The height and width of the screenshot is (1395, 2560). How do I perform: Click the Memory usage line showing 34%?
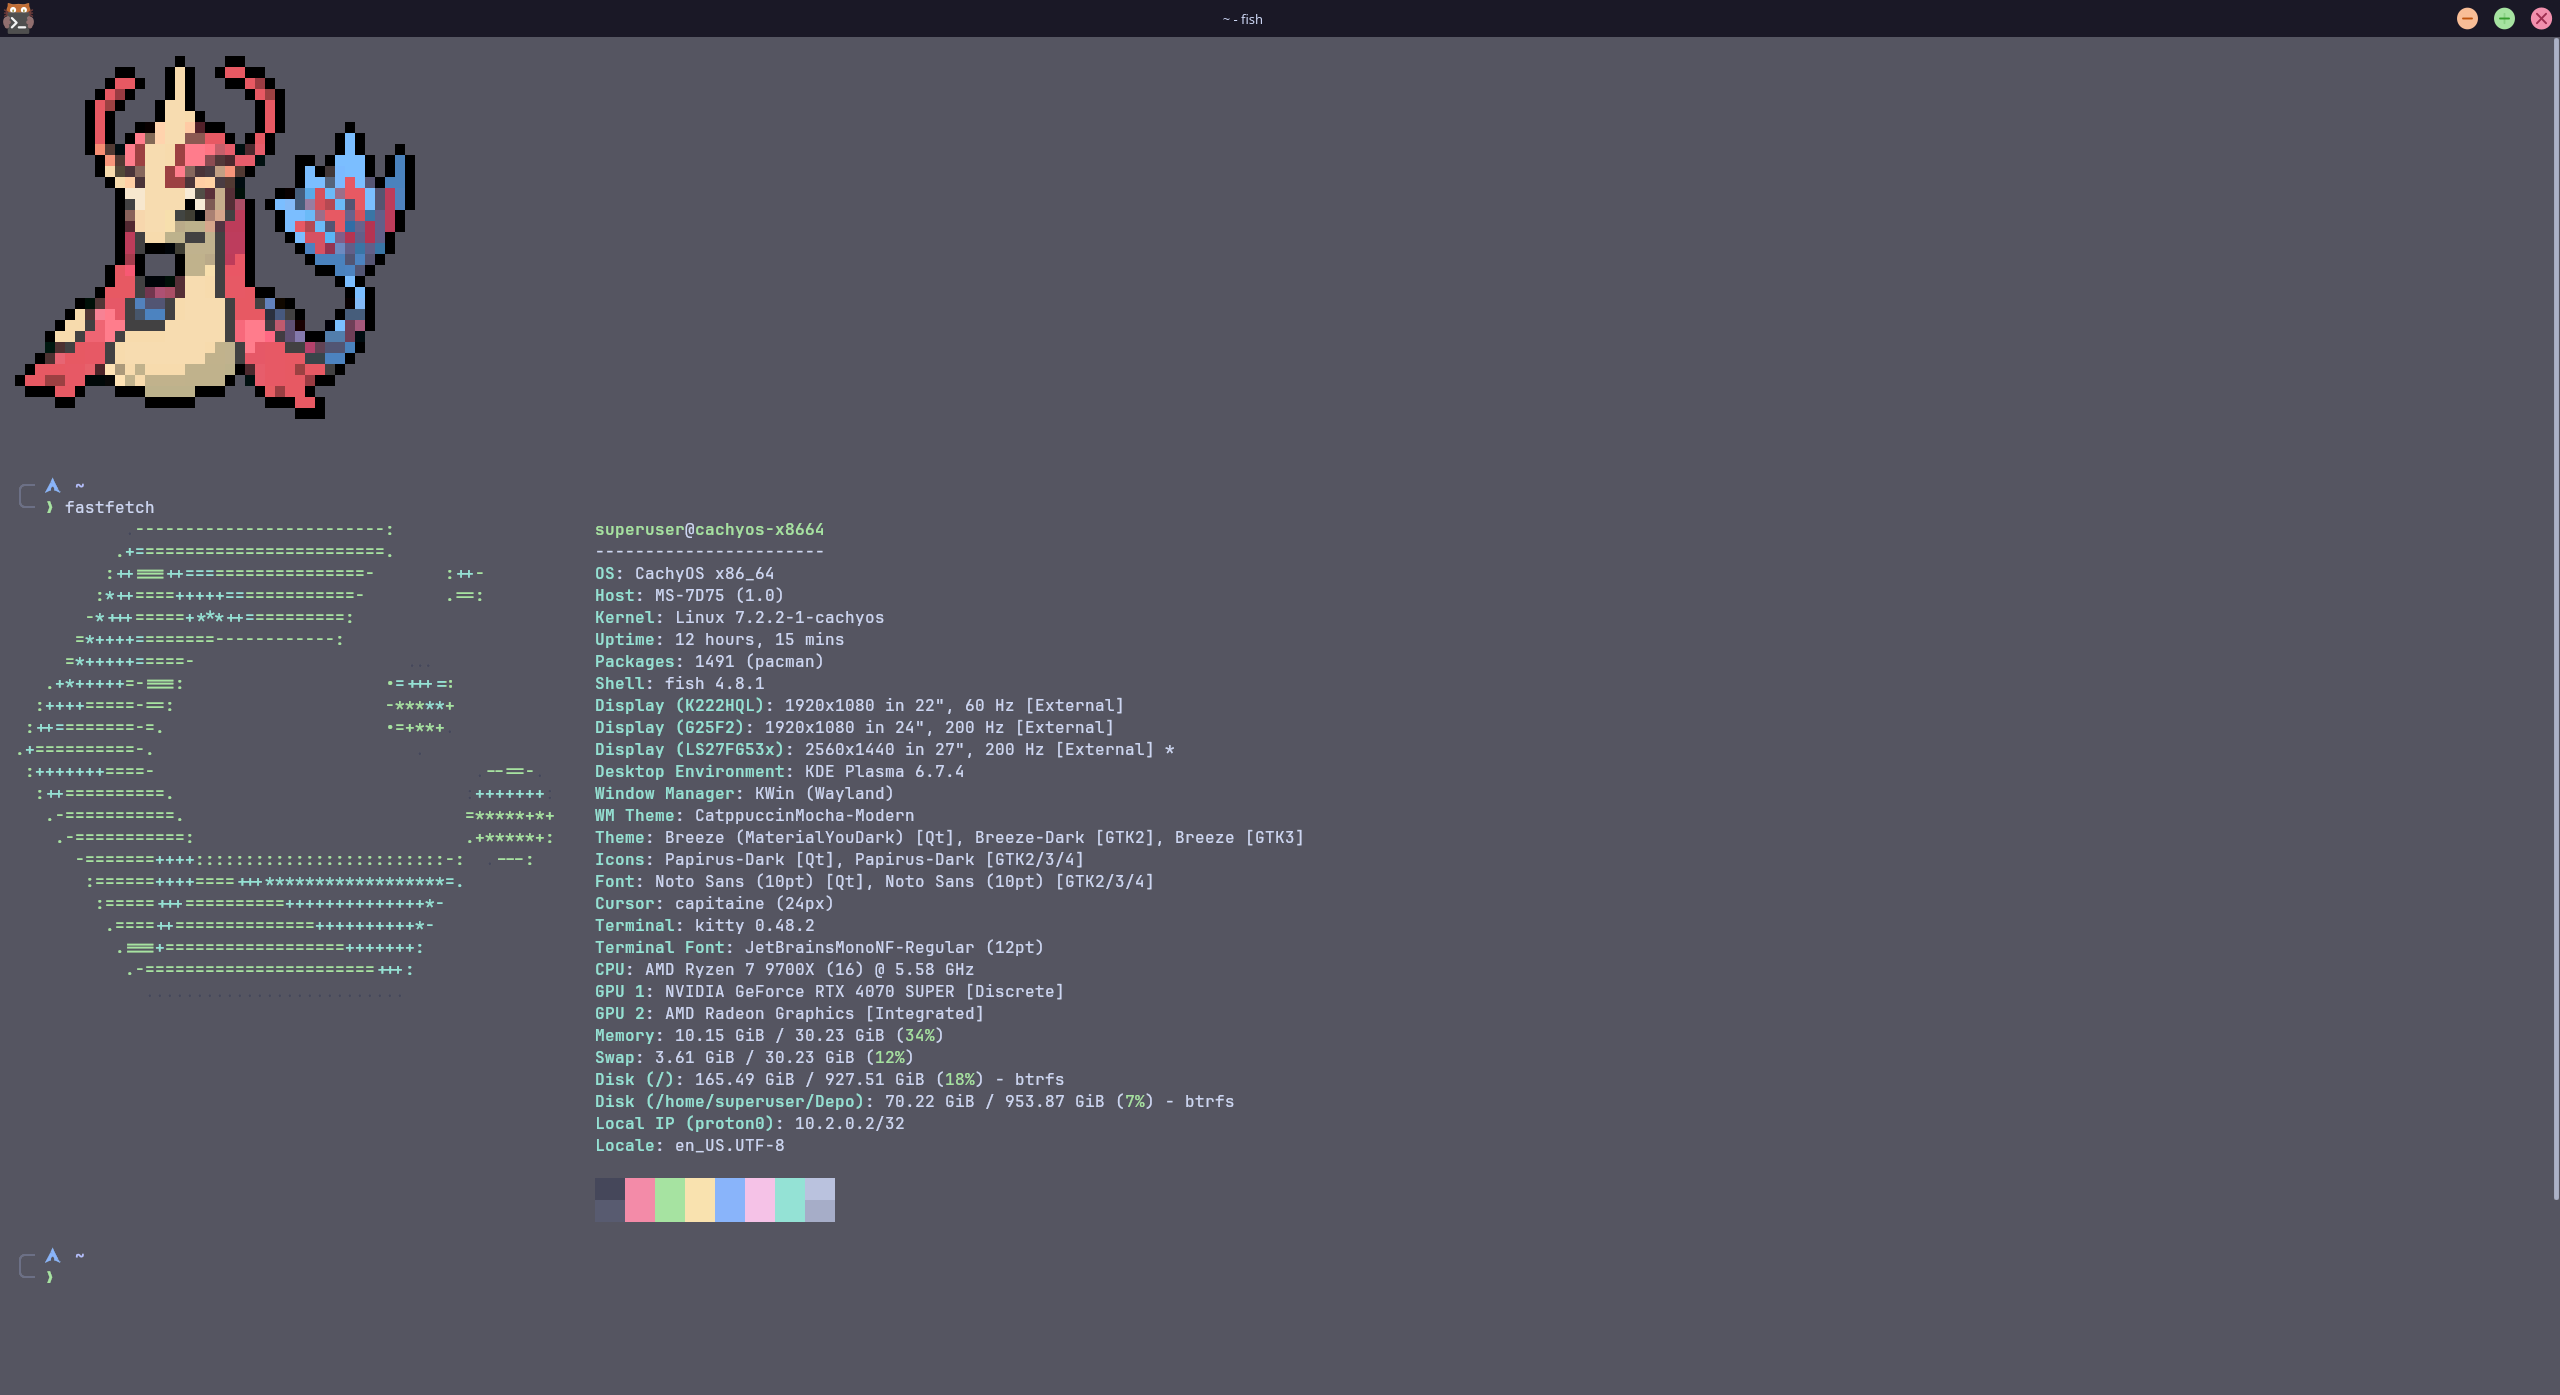pyautogui.click(x=769, y=1035)
